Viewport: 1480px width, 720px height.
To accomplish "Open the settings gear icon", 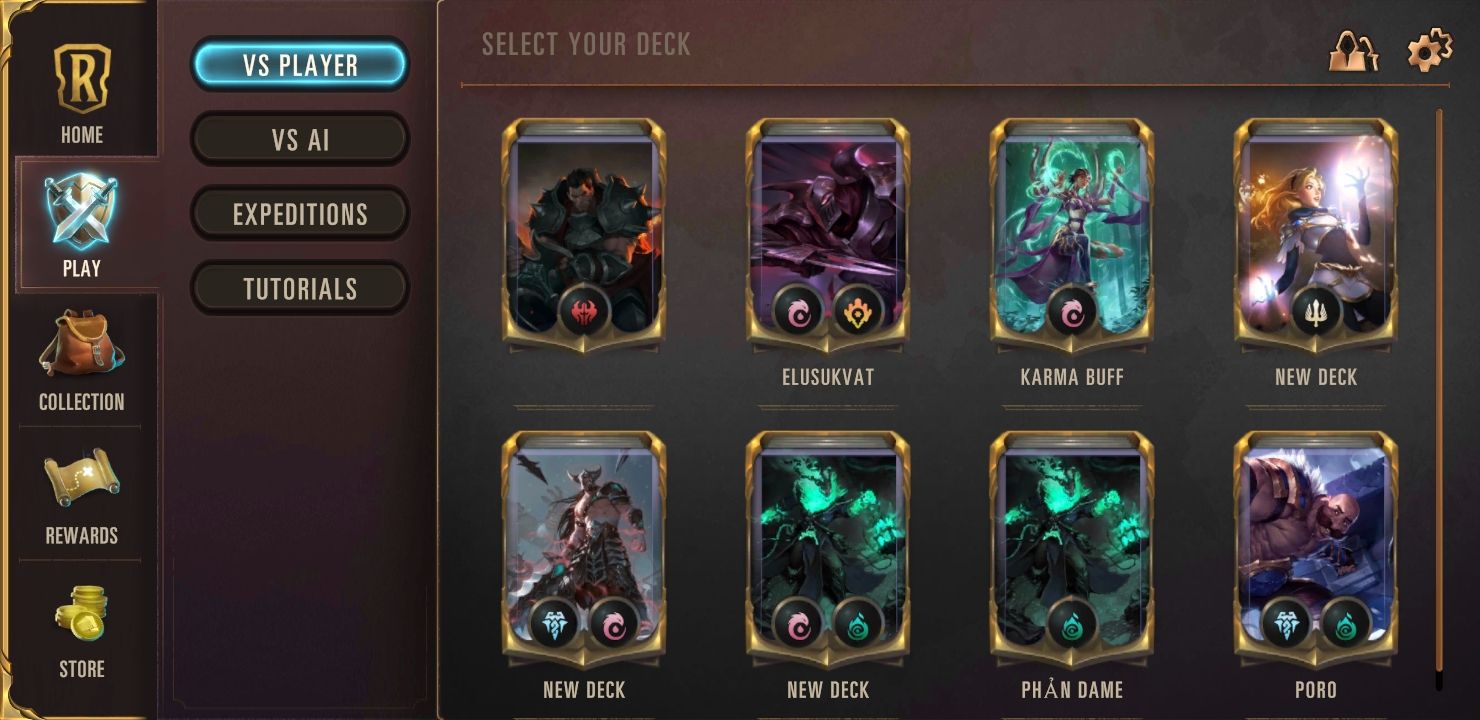I will point(1429,49).
